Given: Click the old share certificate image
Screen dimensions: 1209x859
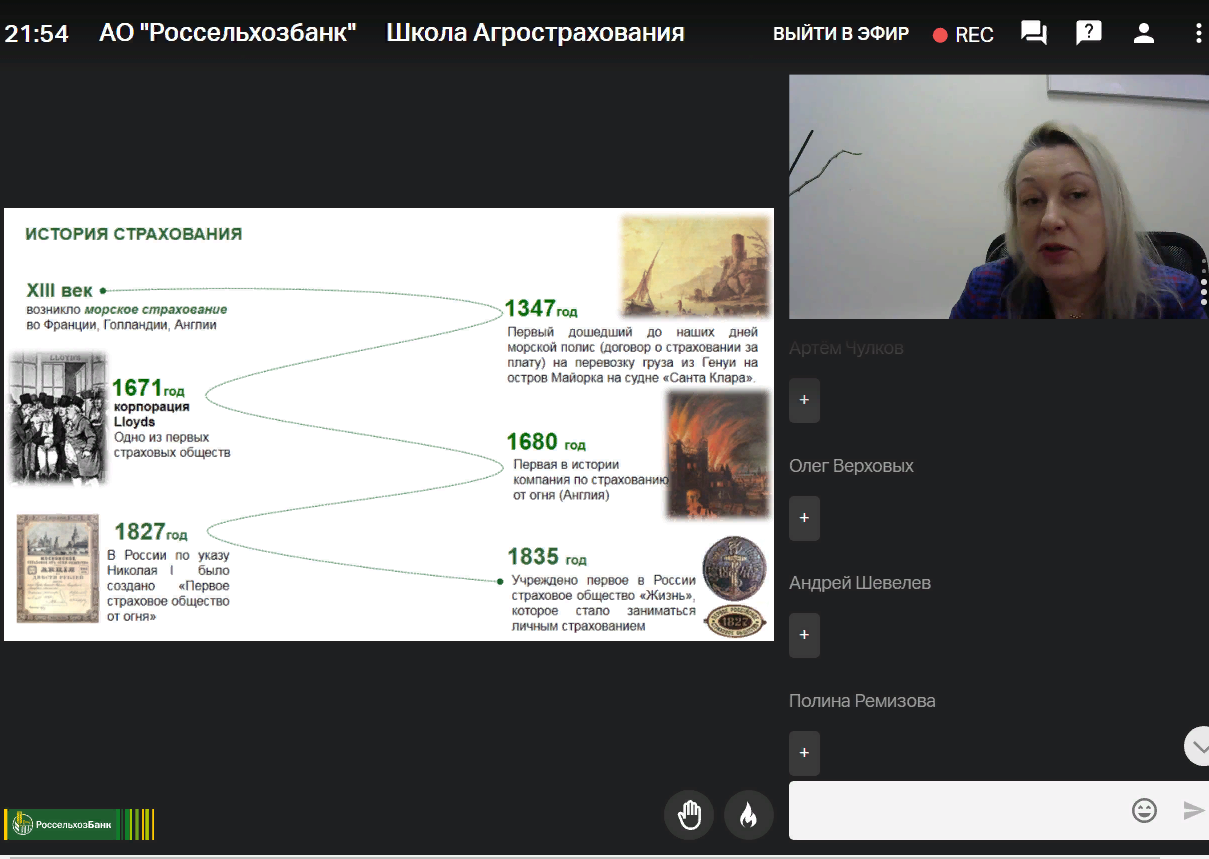Looking at the screenshot, I should (58, 569).
